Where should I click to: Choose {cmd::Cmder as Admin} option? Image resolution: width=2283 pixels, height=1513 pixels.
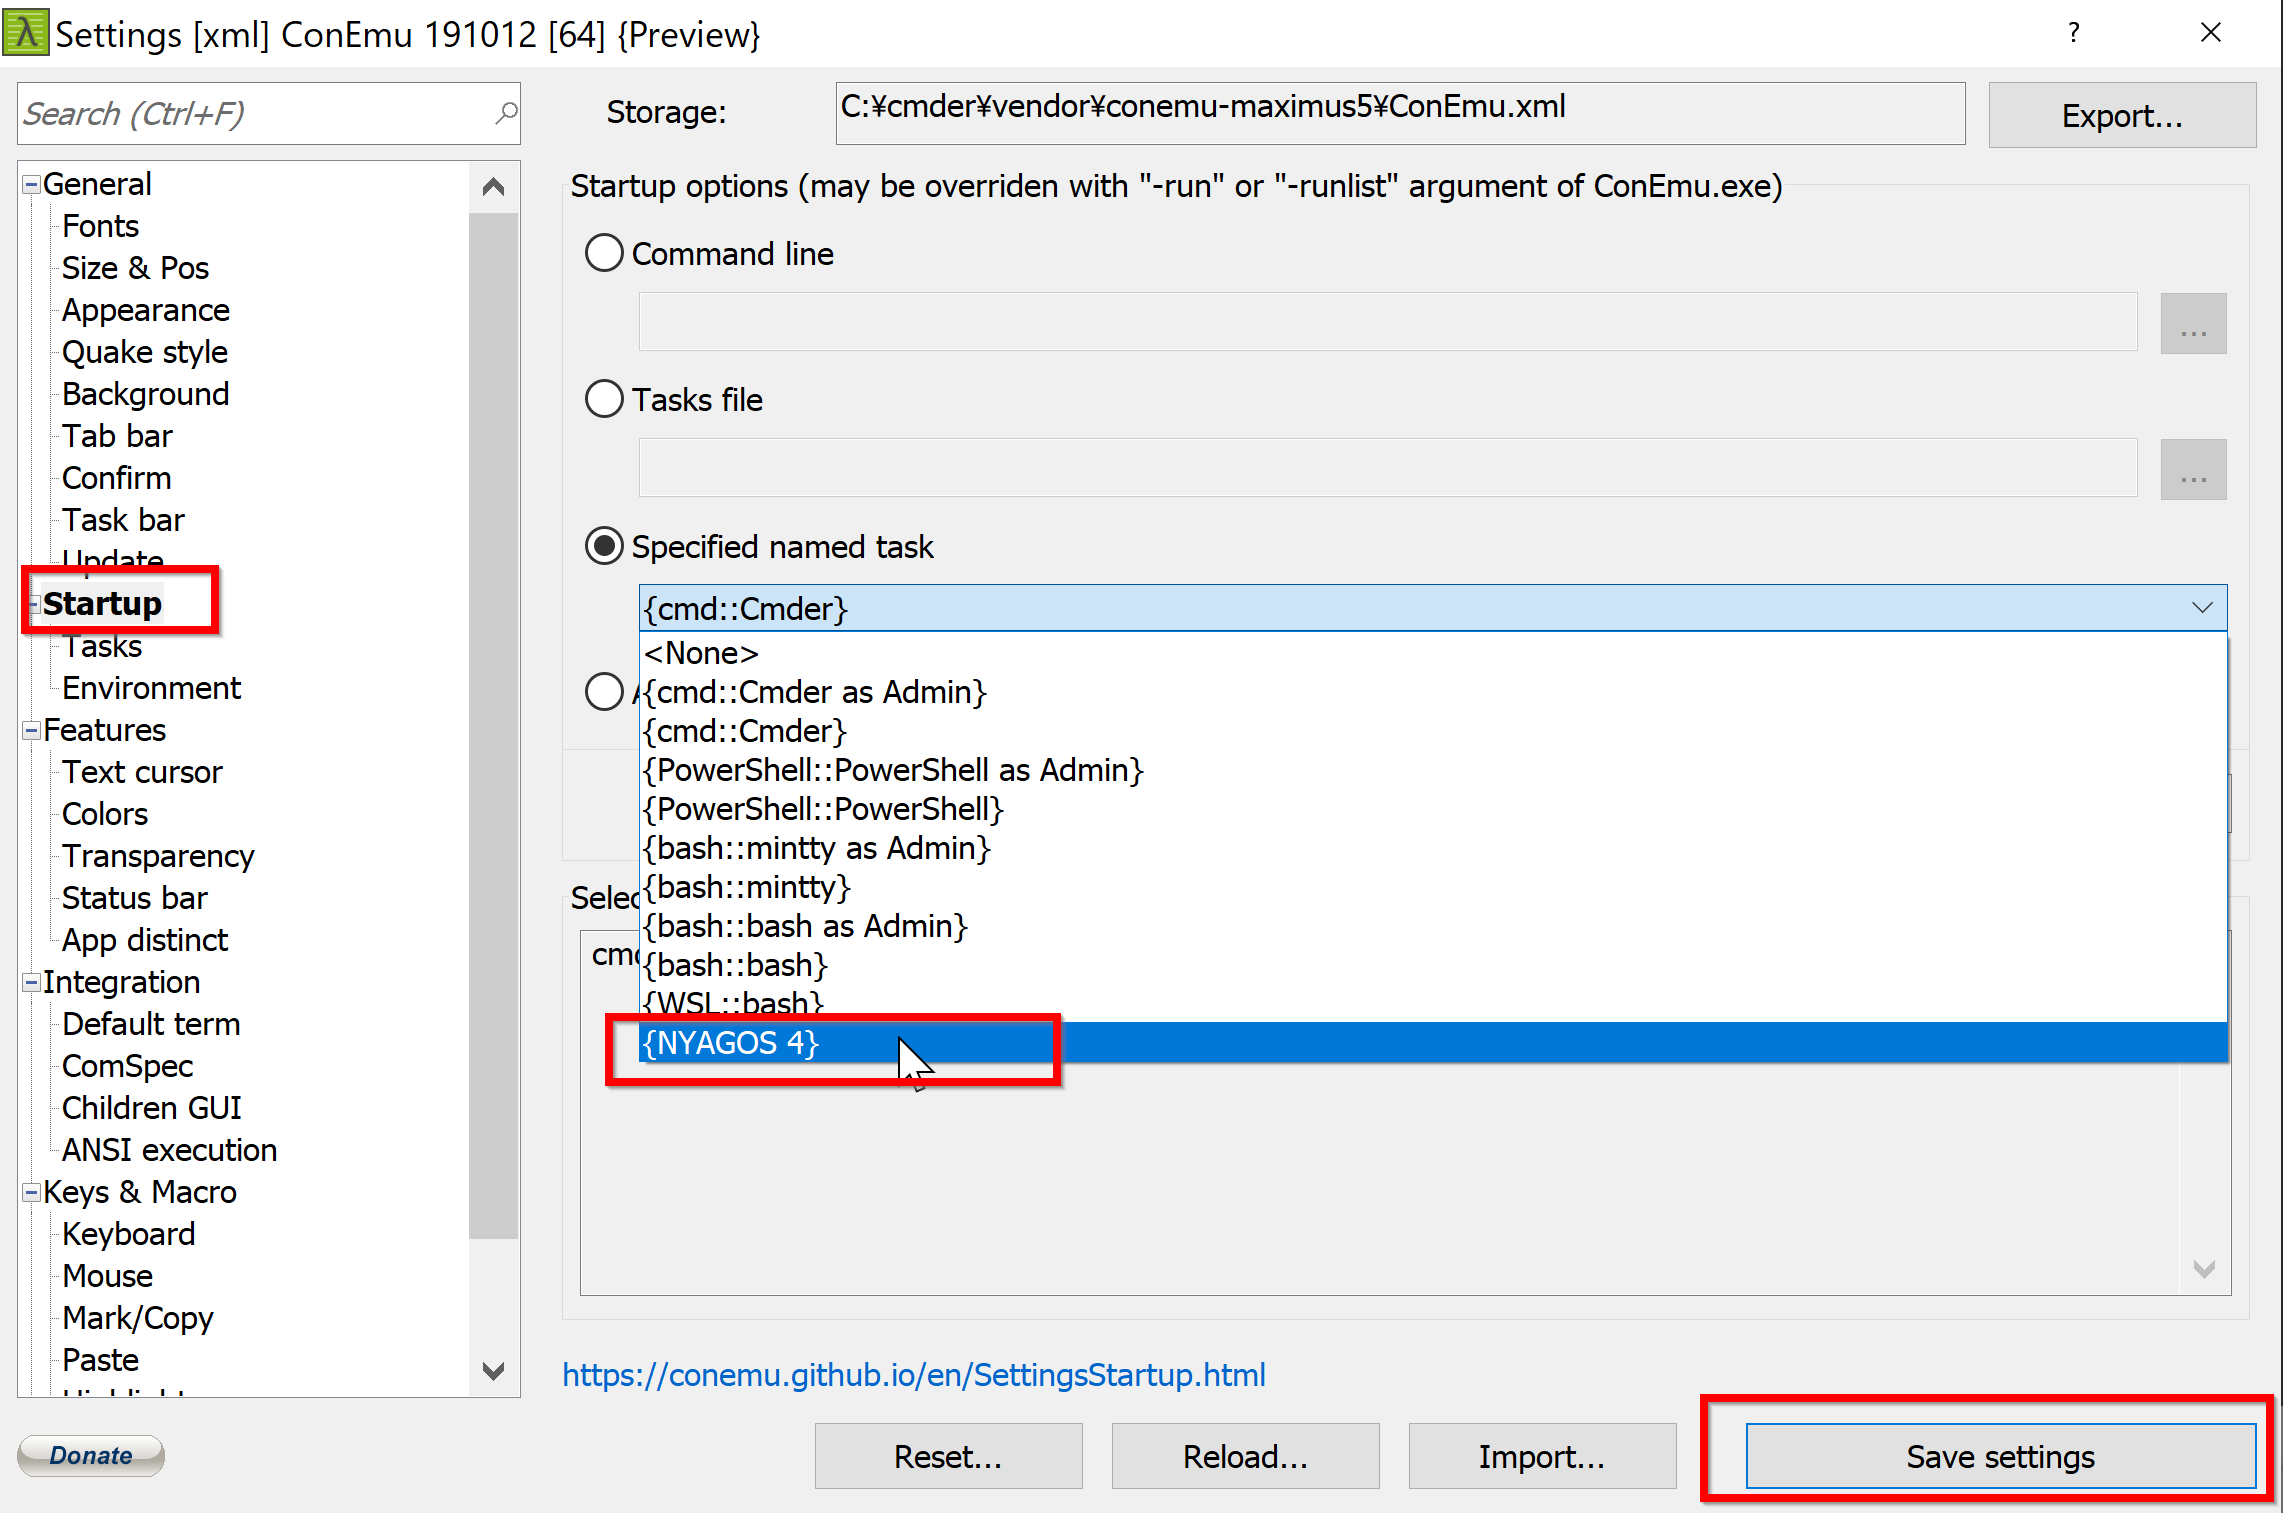(x=1432, y=692)
